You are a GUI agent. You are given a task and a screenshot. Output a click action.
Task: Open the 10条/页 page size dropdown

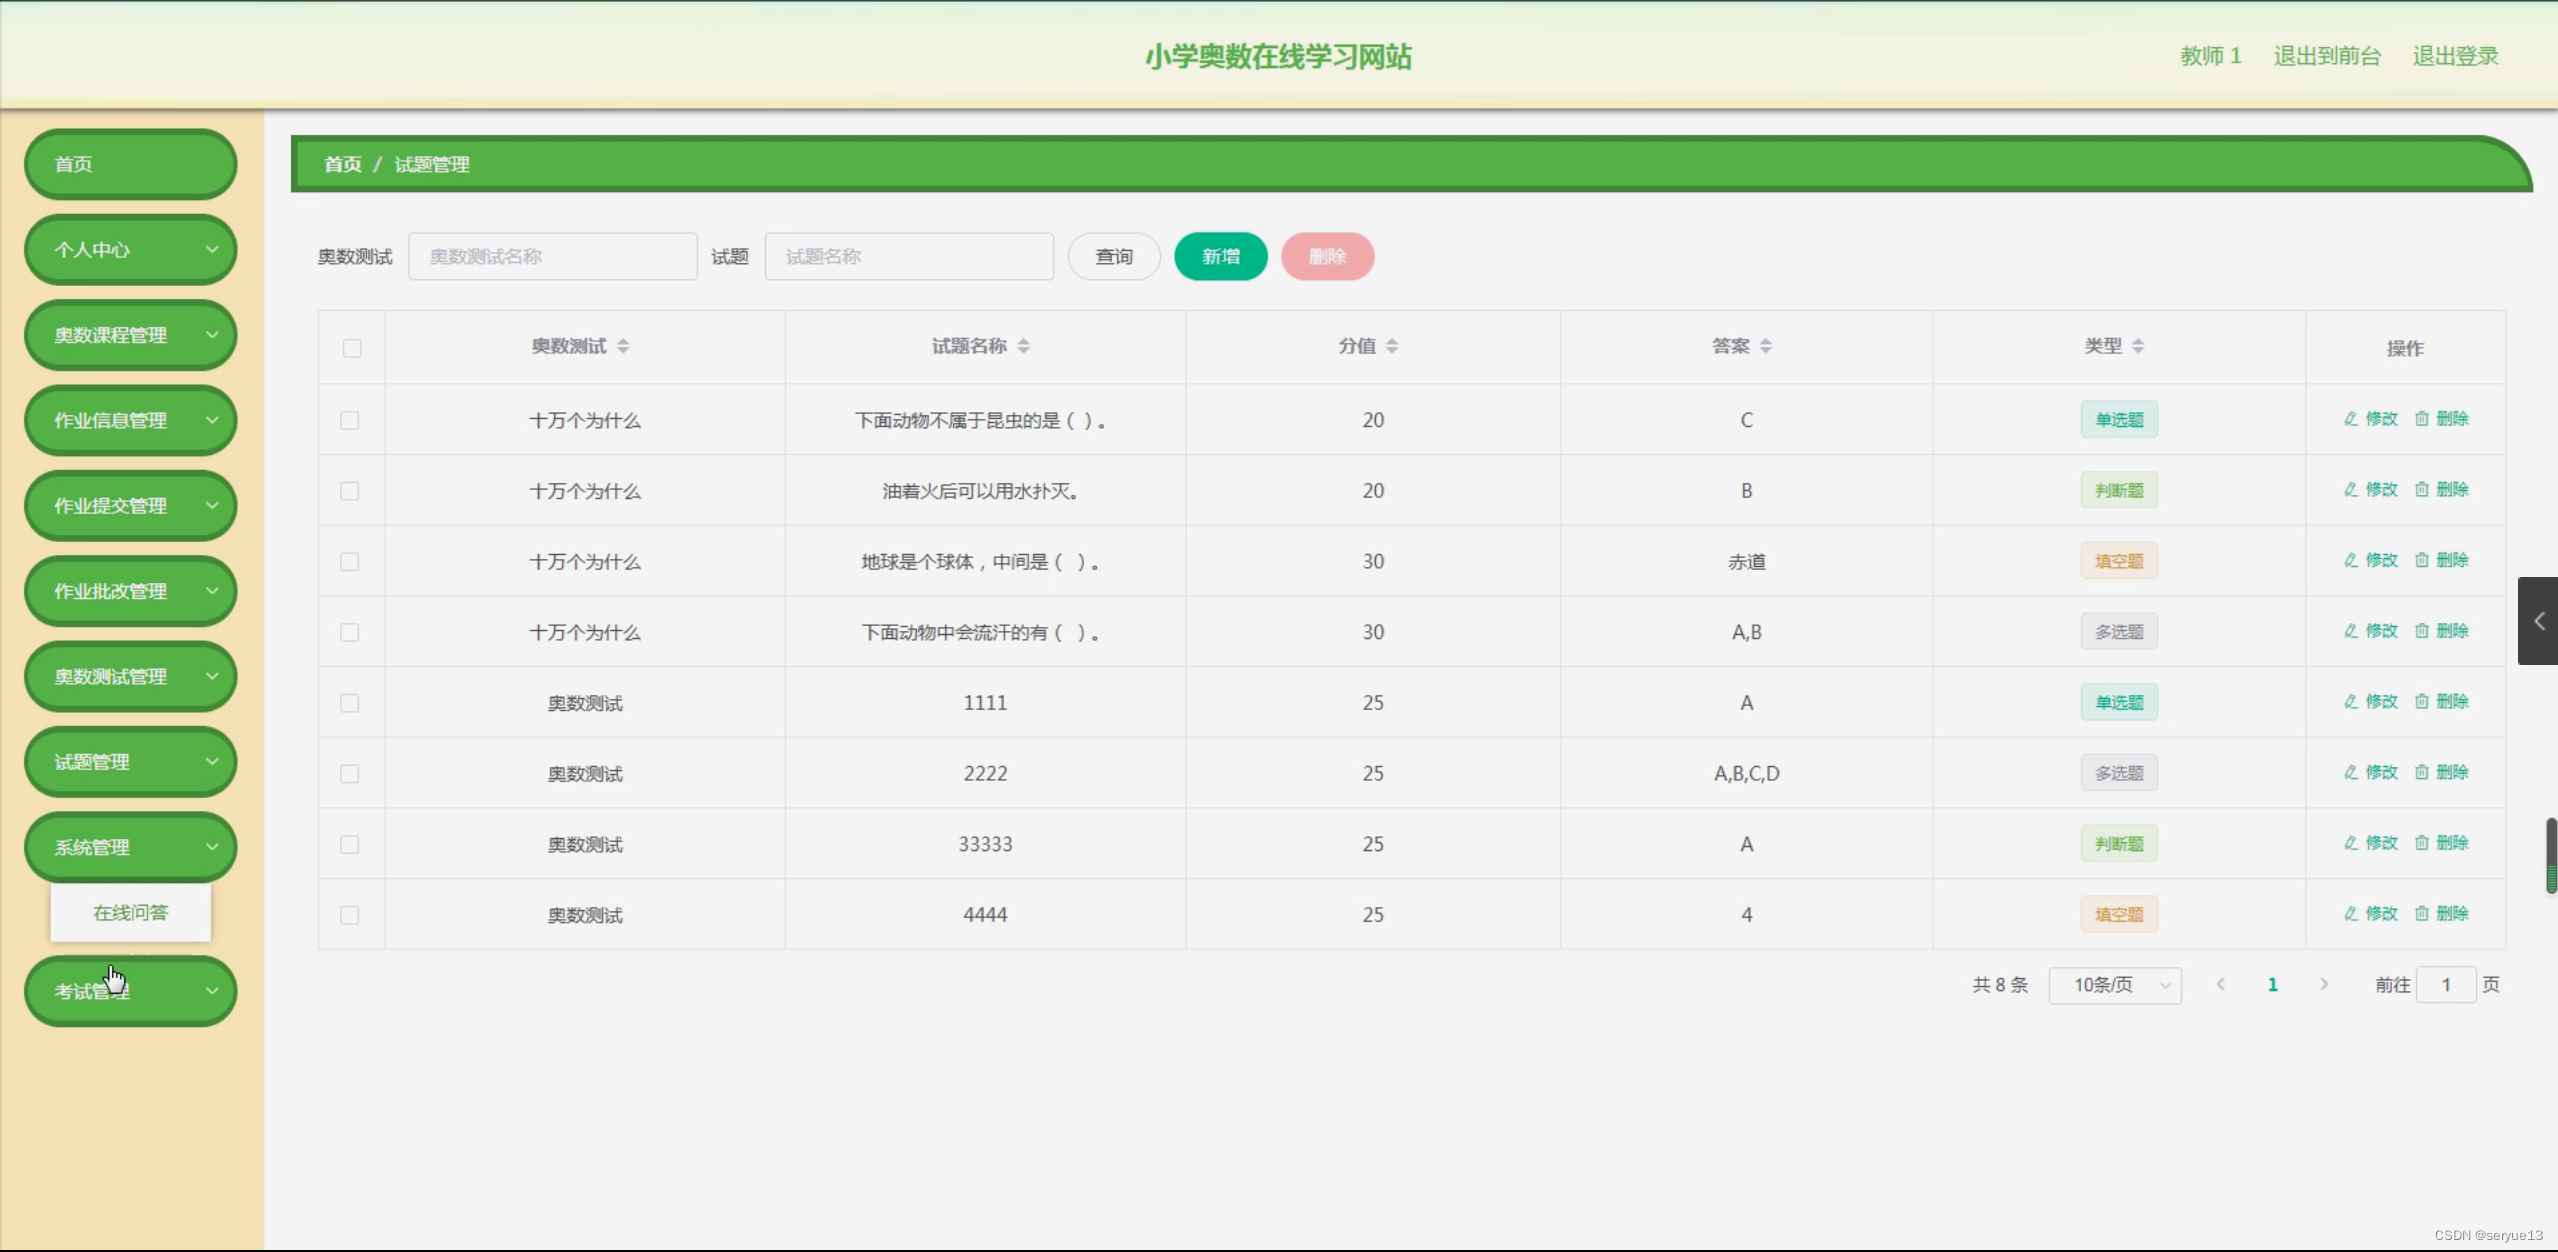pos(2115,985)
